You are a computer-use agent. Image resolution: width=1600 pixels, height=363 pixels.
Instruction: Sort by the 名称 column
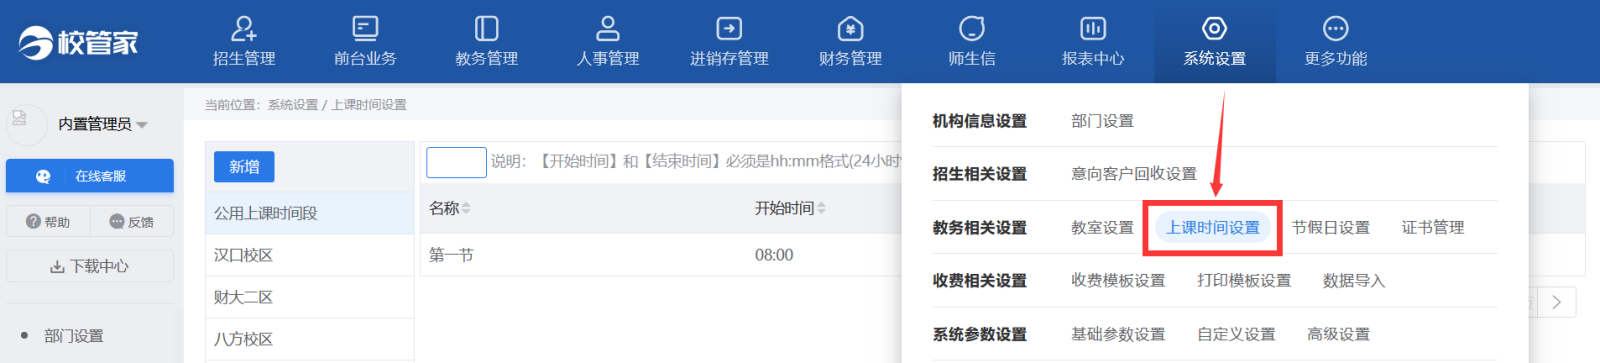pyautogui.click(x=449, y=208)
